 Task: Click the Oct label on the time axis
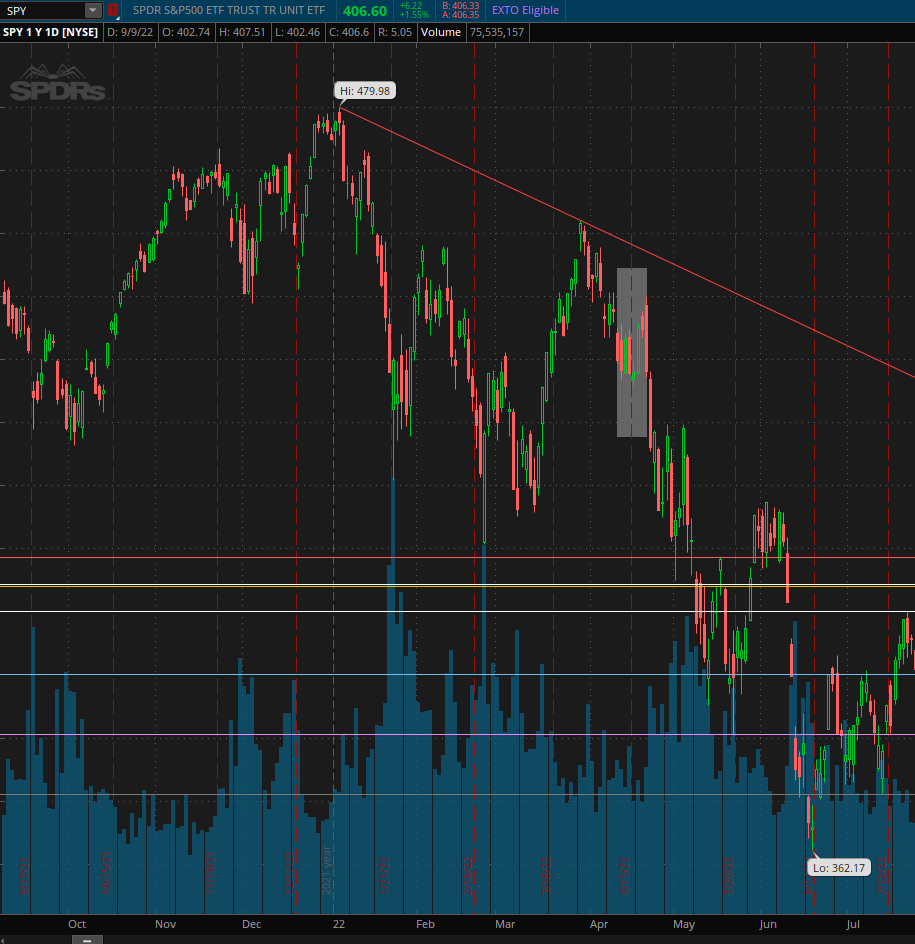[x=77, y=924]
